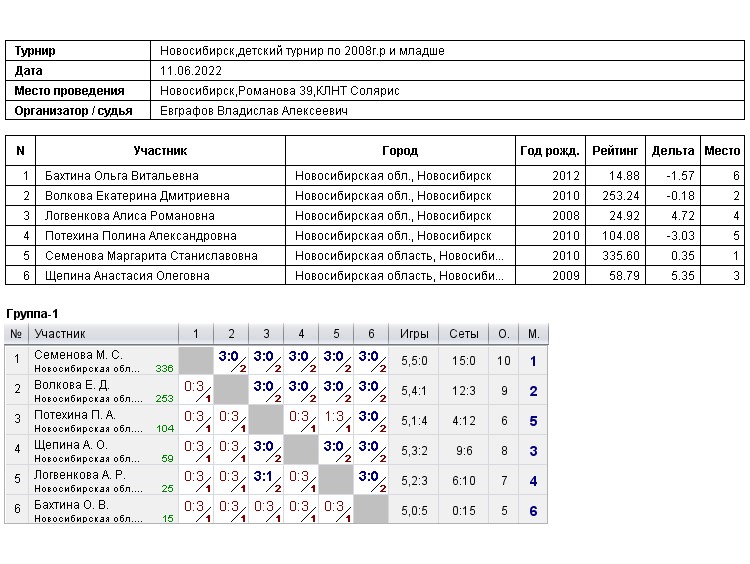
Task: Open "Волкова Екатерина Дмитриевна" participant entry
Action: tap(137, 196)
